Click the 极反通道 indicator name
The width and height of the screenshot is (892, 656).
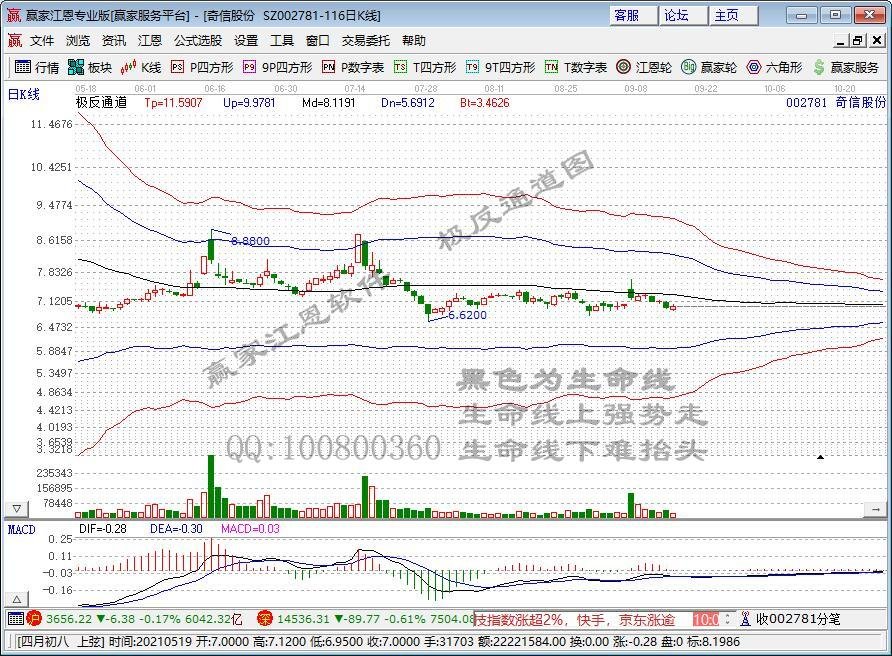pyautogui.click(x=101, y=102)
